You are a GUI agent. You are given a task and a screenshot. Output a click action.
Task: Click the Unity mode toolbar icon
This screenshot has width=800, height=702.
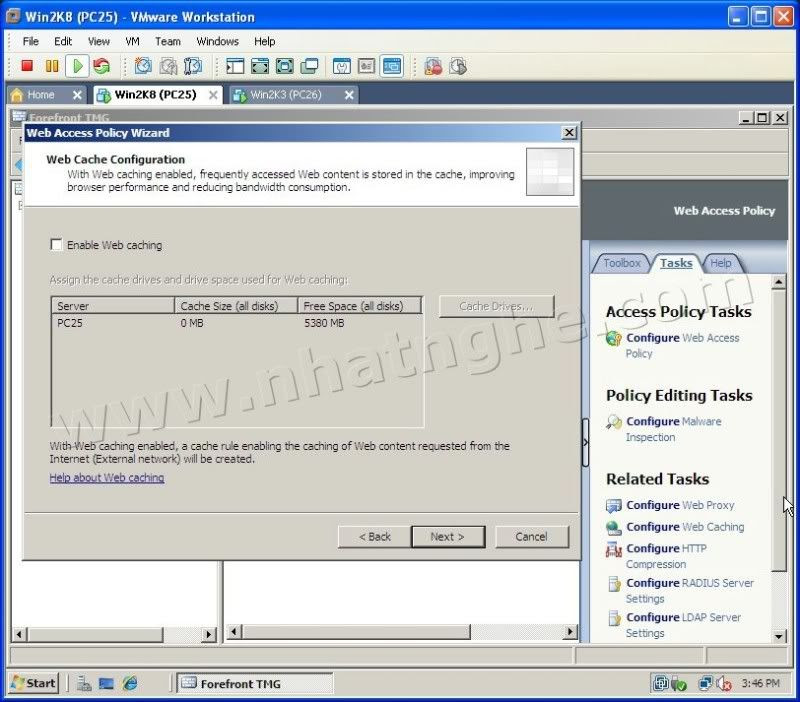310,66
